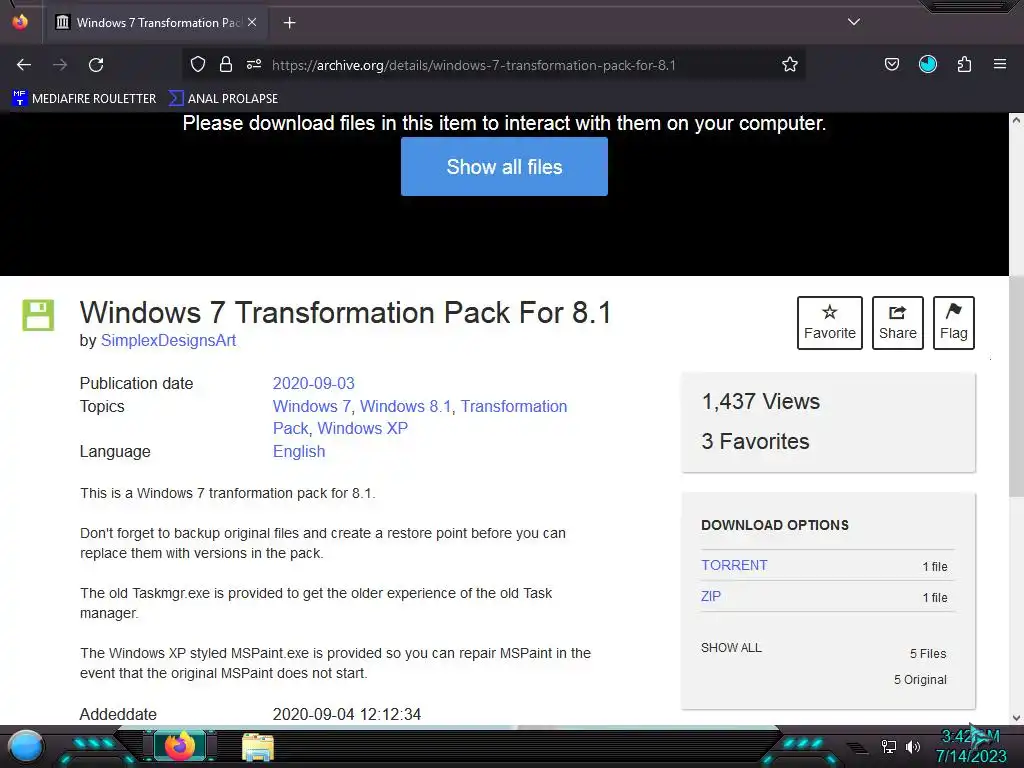Click the Firefox taskbar icon
The image size is (1024, 768).
(180, 746)
